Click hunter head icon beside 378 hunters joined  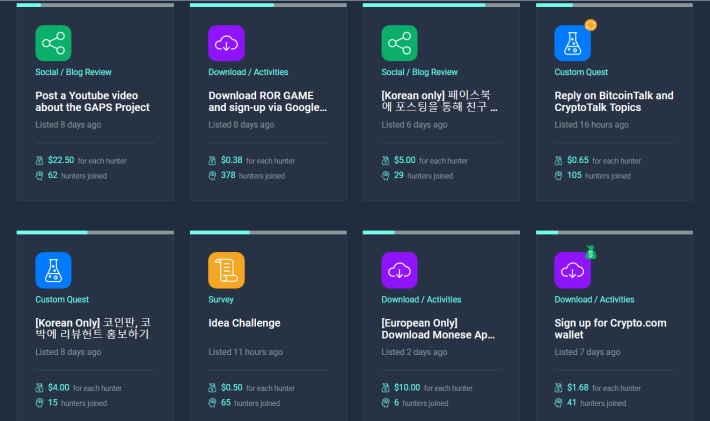[212, 176]
